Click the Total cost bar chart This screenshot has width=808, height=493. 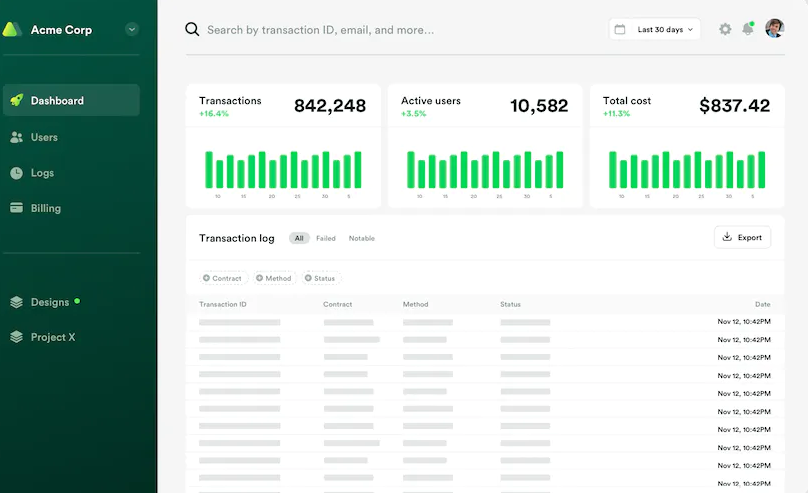click(x=687, y=174)
